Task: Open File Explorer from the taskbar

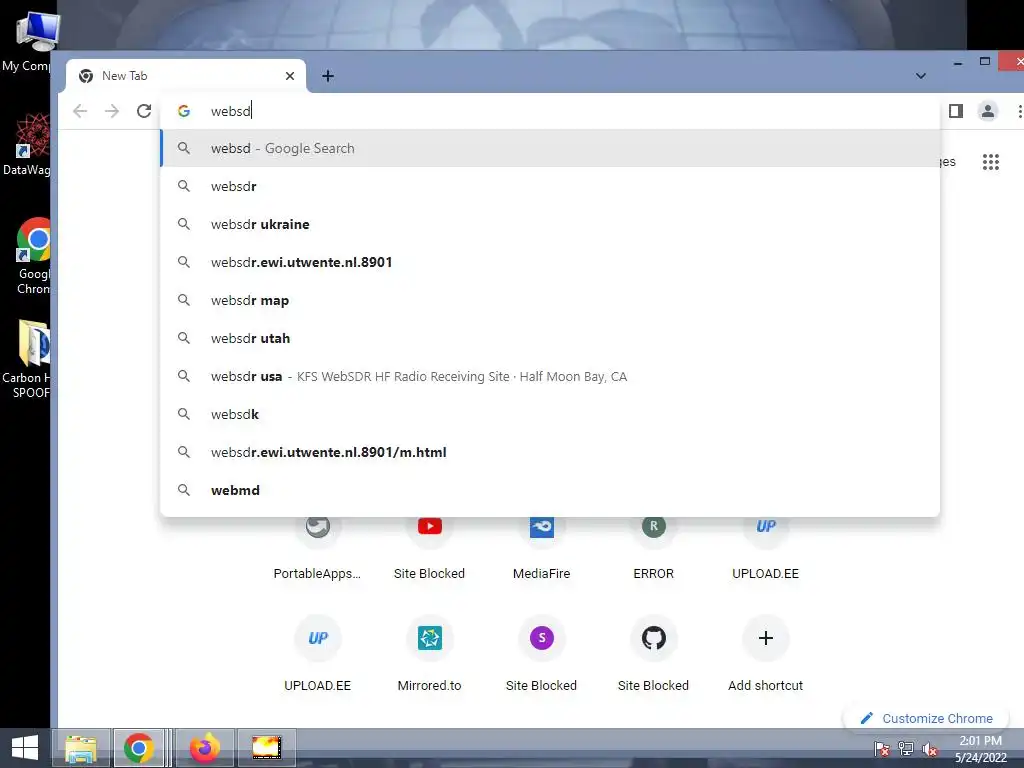Action: (x=80, y=748)
